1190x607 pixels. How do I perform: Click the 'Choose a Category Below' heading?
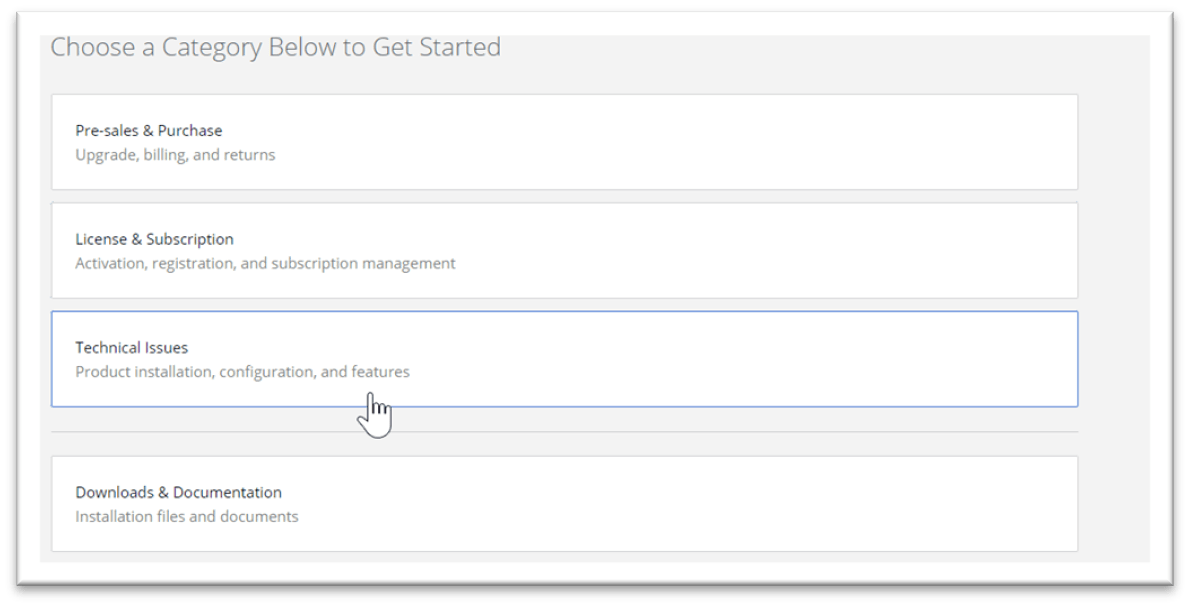click(277, 46)
